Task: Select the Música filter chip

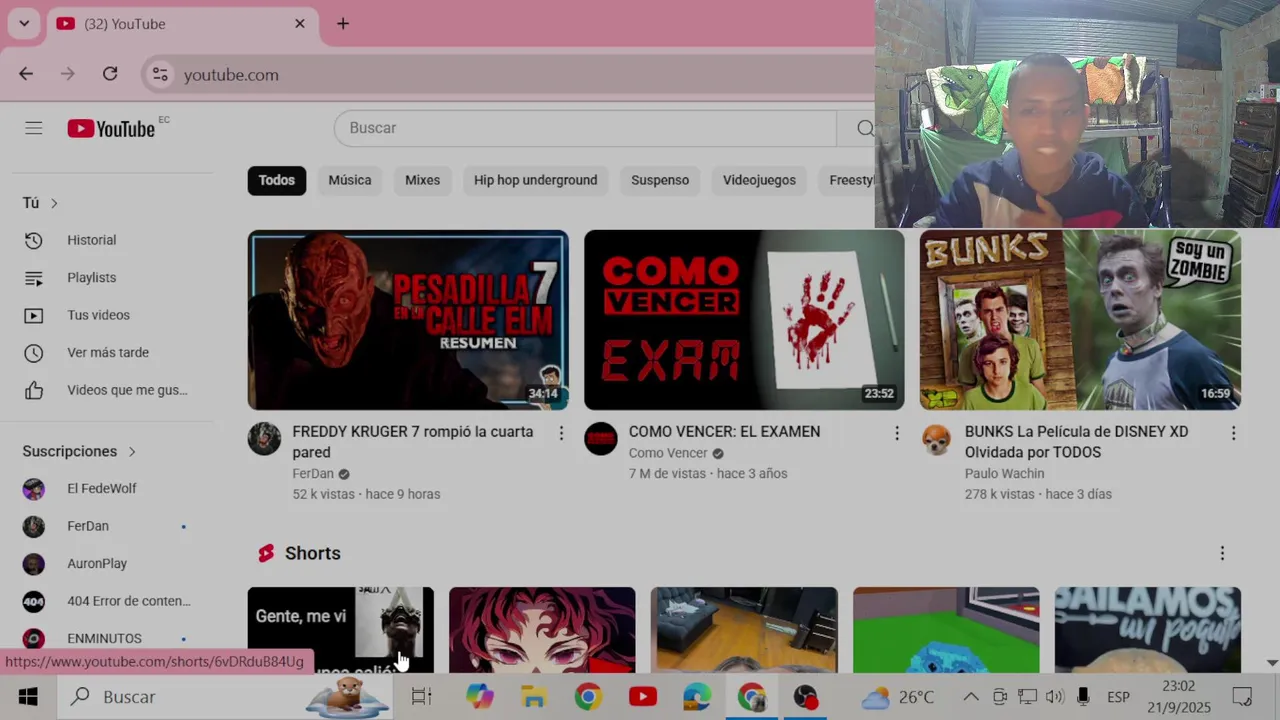Action: 350,180
